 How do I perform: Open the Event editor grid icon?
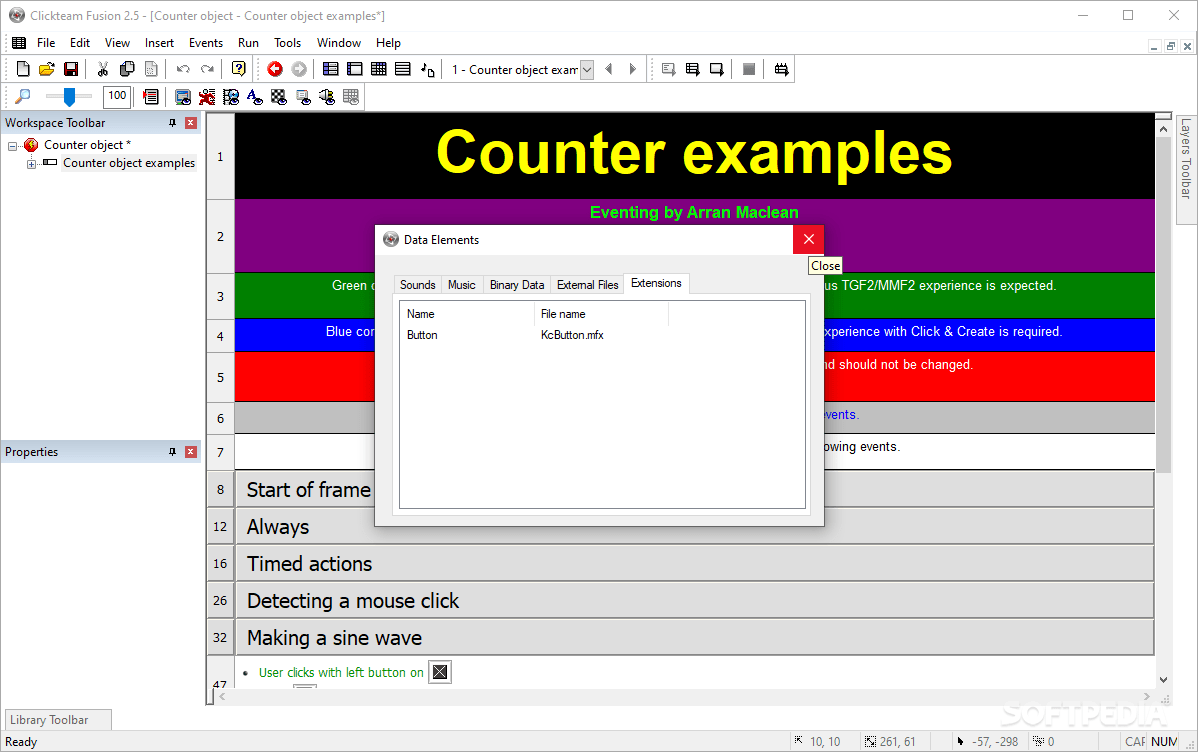coord(378,70)
